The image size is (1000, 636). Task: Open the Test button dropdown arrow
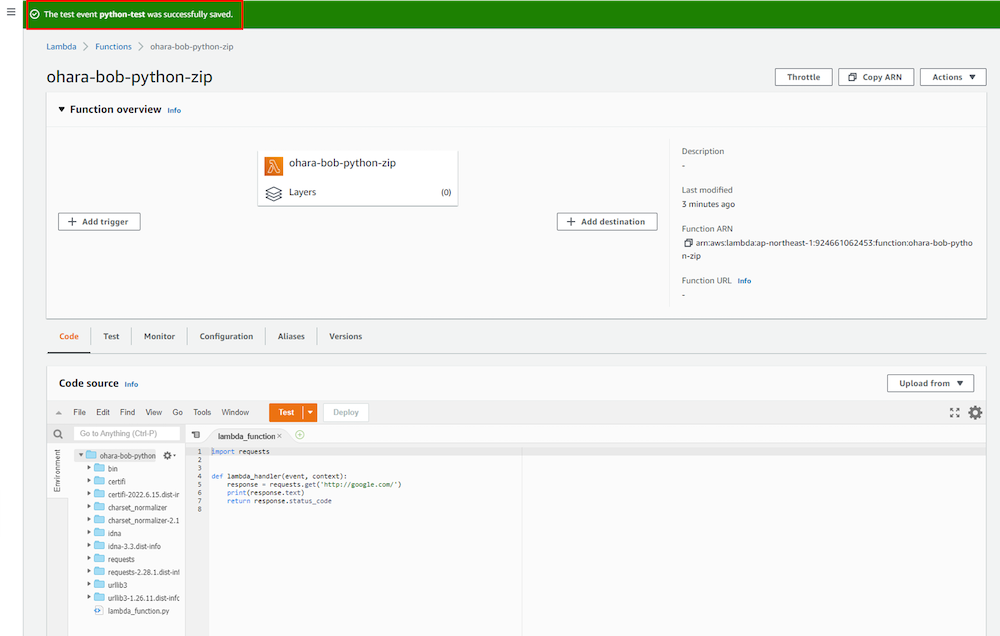(x=311, y=412)
